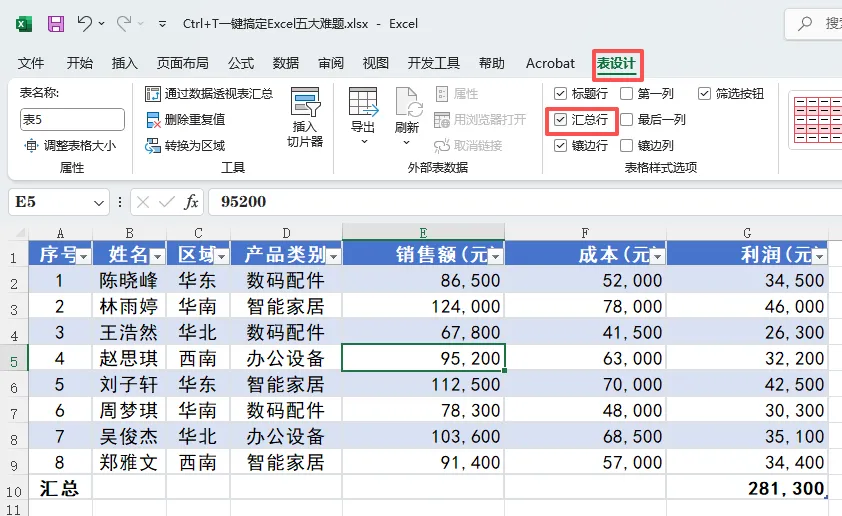
Task: Click Summarize with PivotTable icon
Action: click(x=153, y=94)
